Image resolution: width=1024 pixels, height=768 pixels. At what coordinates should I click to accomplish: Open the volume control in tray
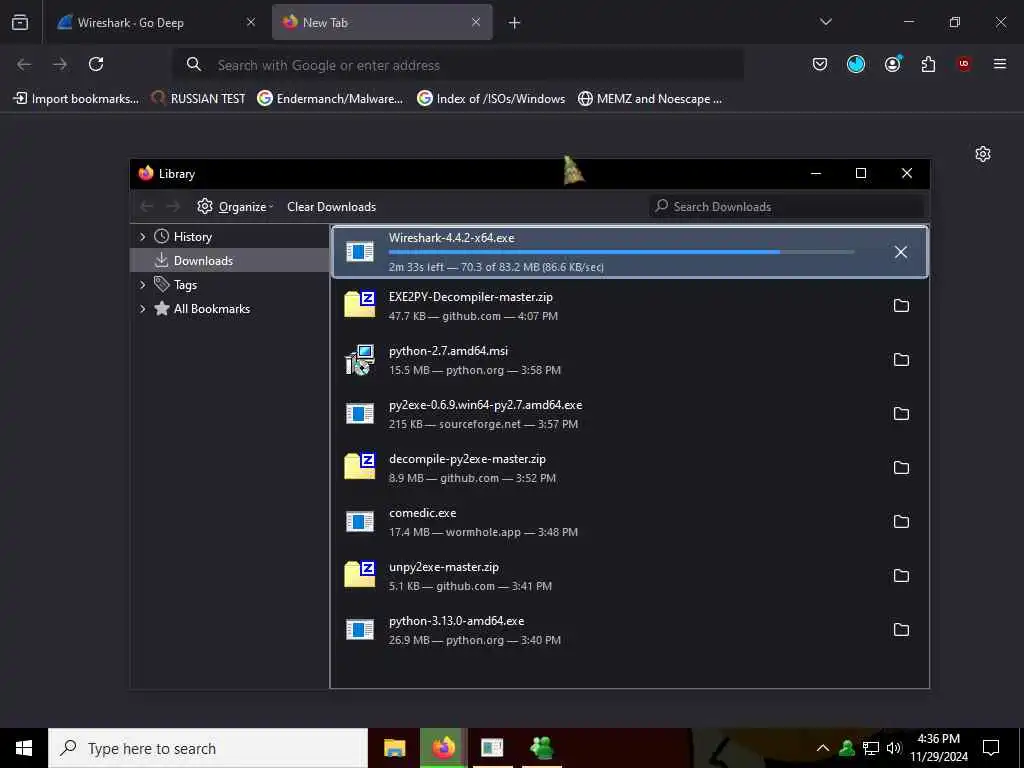tap(894, 748)
